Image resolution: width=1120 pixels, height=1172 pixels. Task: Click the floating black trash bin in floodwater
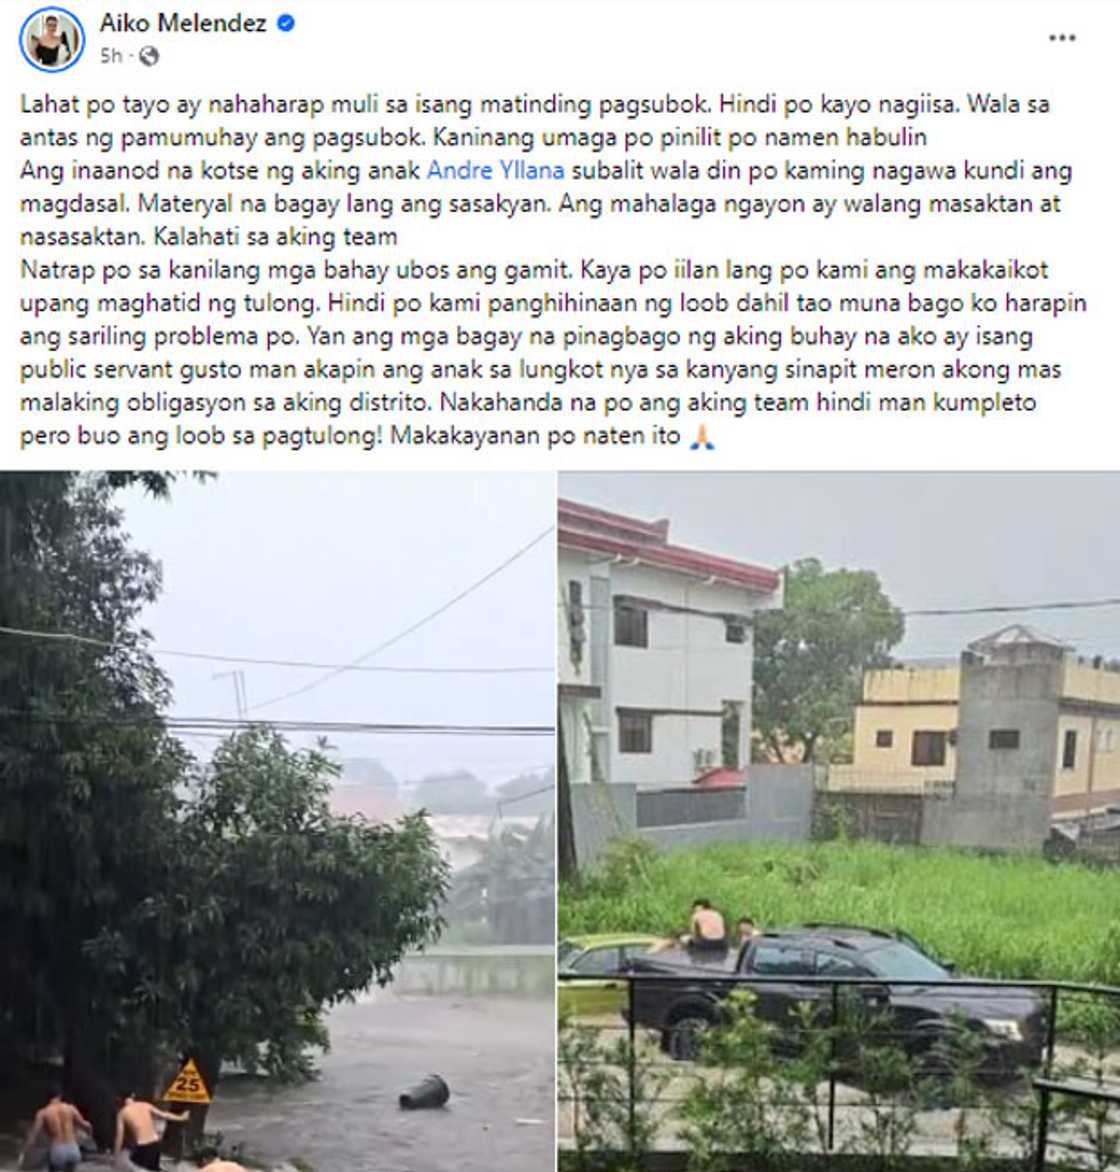(424, 1092)
